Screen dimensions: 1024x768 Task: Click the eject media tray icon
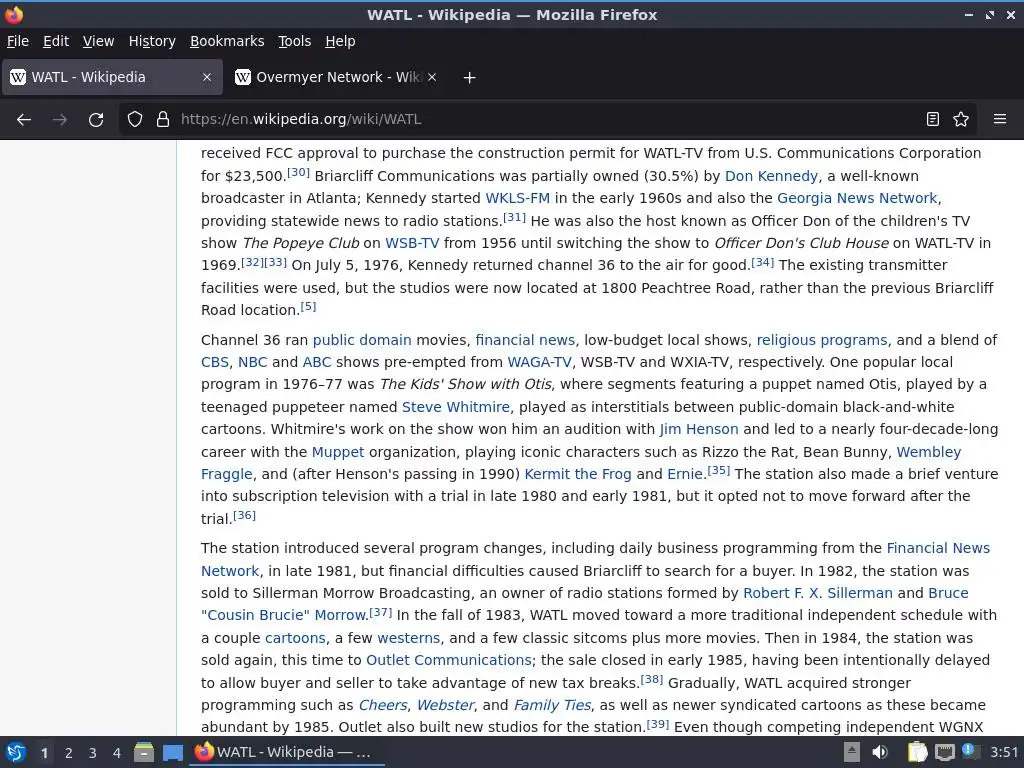pos(852,752)
